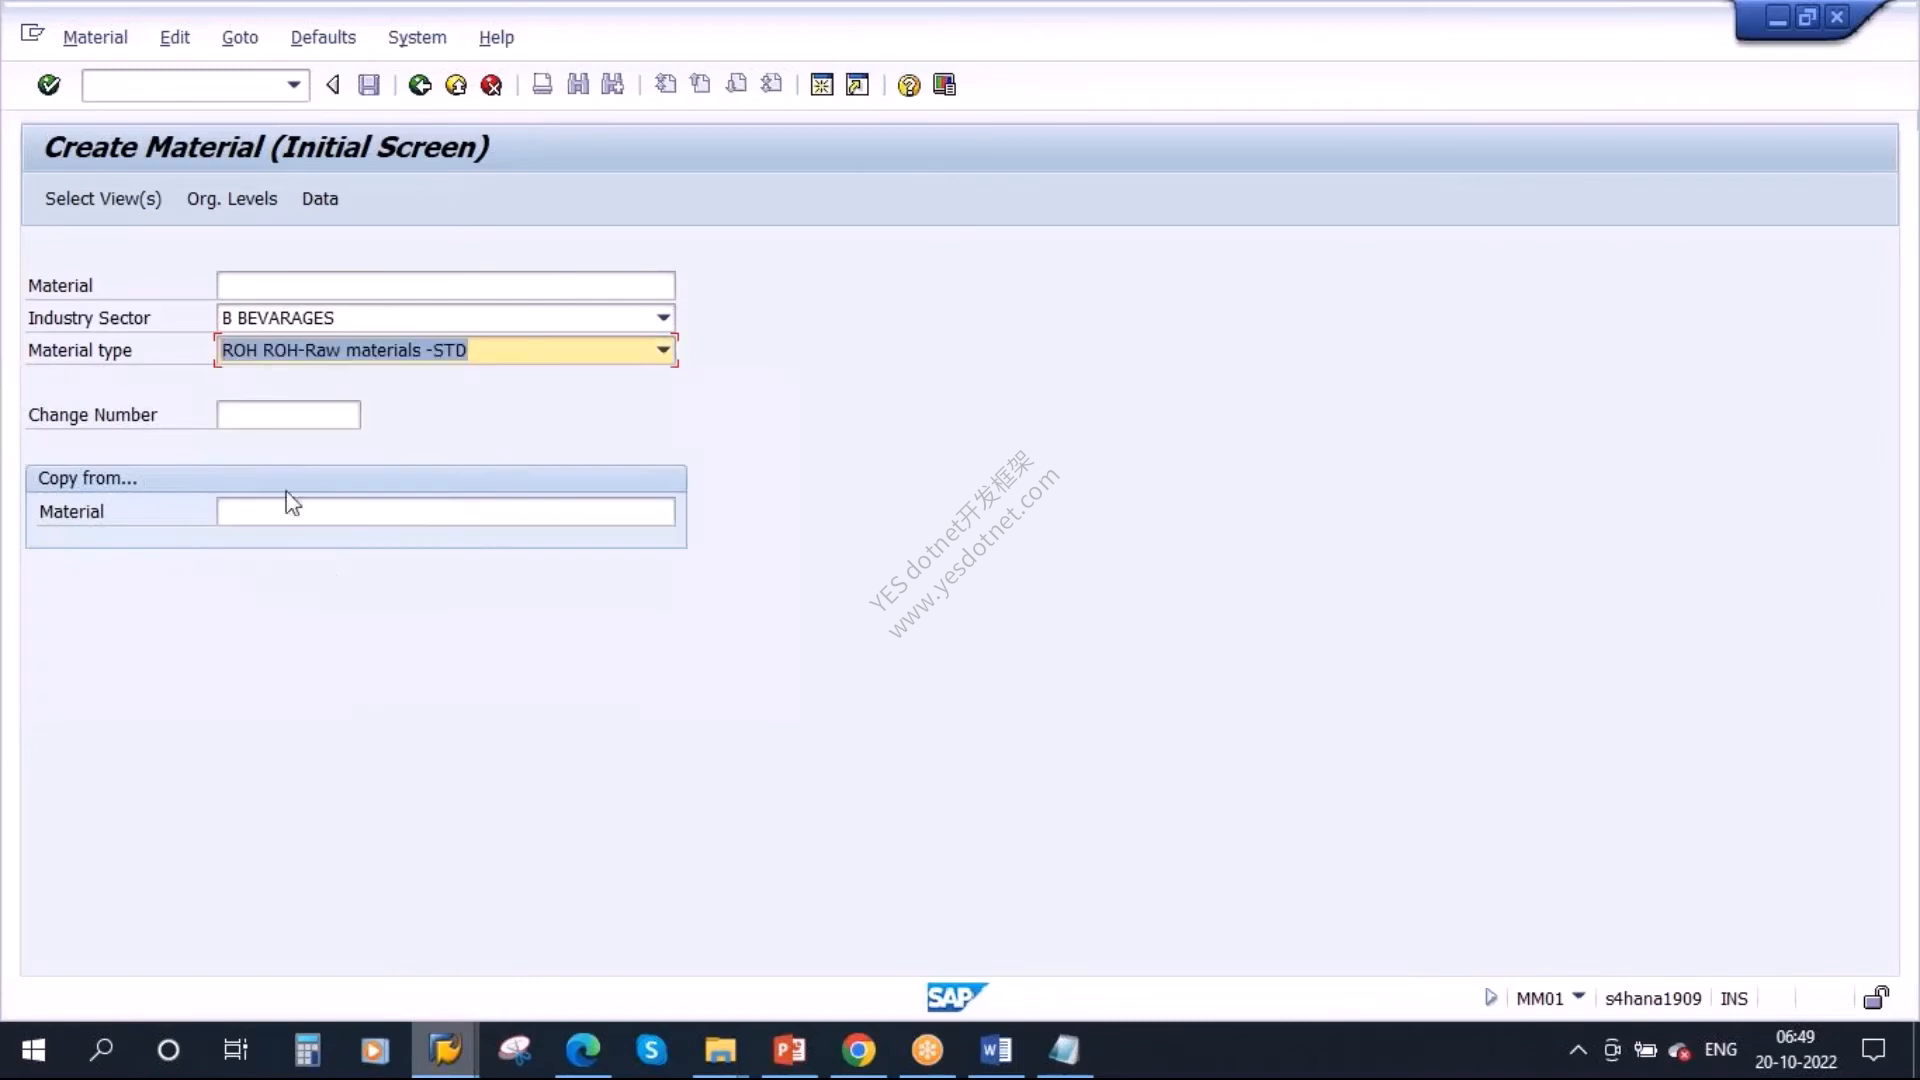The height and width of the screenshot is (1080, 1920).
Task: Open Google Chrome from the taskbar
Action: tap(858, 1050)
